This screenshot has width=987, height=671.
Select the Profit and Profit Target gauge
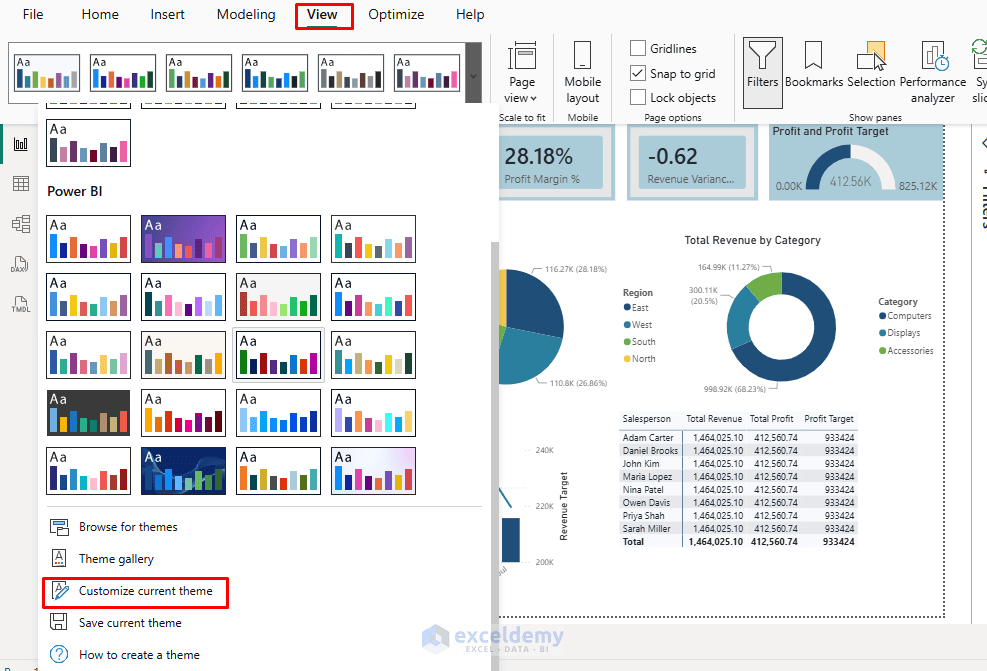[856, 163]
